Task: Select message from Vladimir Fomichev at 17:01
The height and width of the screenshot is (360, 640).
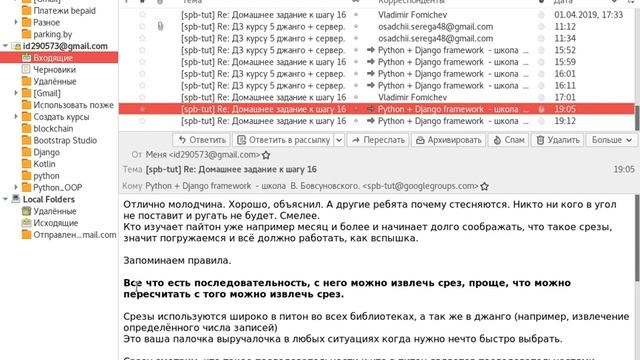Action: tap(377, 98)
